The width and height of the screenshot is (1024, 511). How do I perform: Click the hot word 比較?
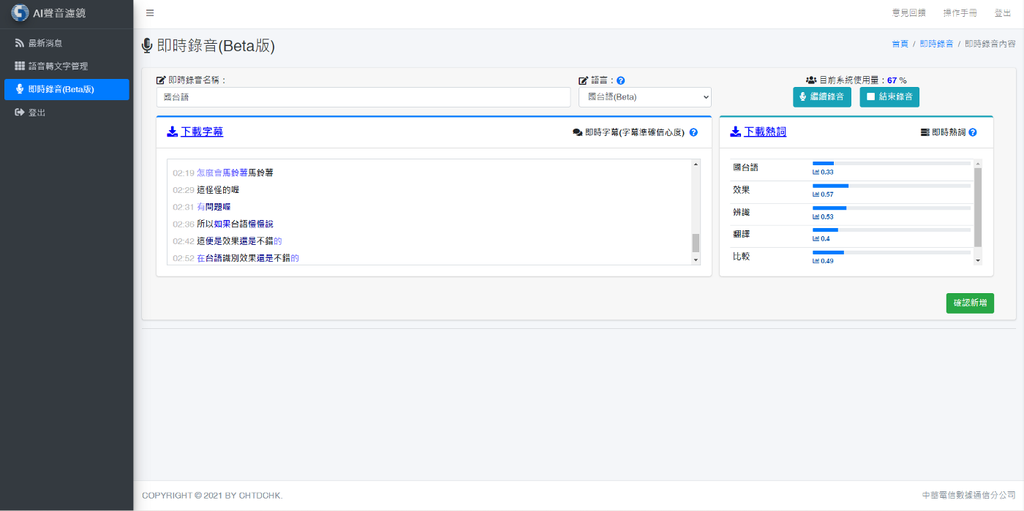(x=741, y=256)
